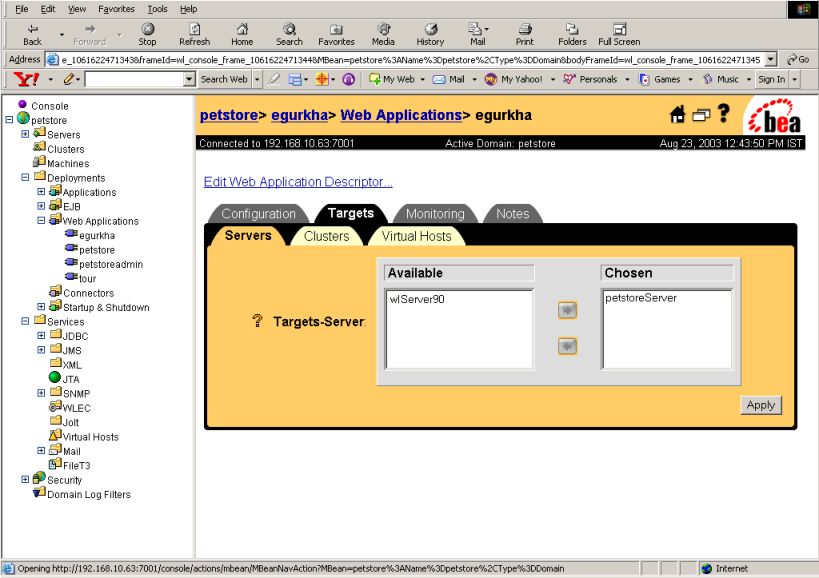This screenshot has height=578, width=819.
Task: Click My Yahoo! toolbar button
Action: pyautogui.click(x=515, y=79)
